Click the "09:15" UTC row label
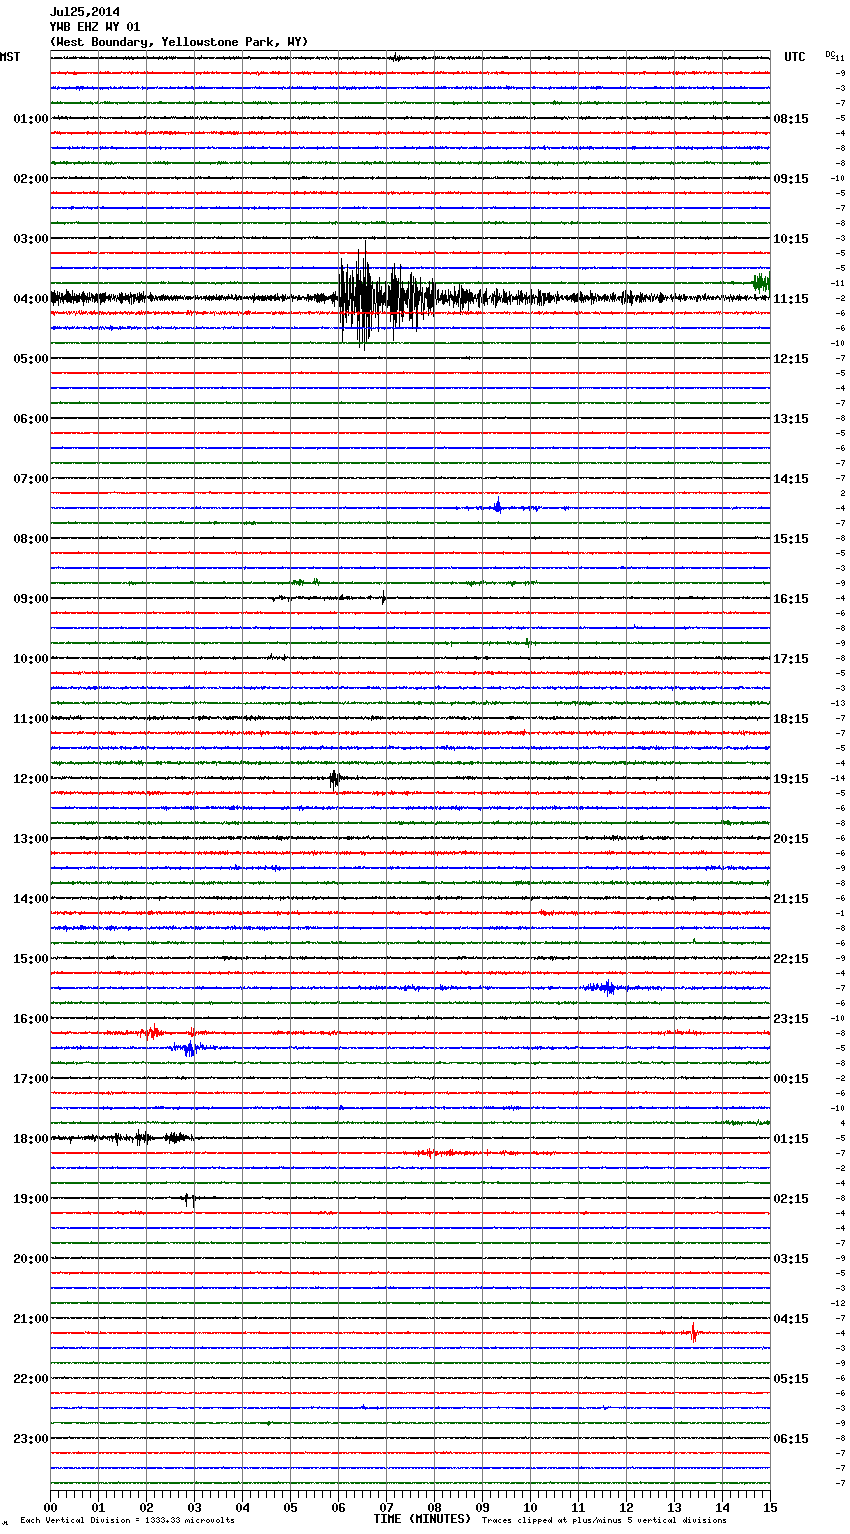Viewport: 850px width, 1534px height. coord(791,179)
